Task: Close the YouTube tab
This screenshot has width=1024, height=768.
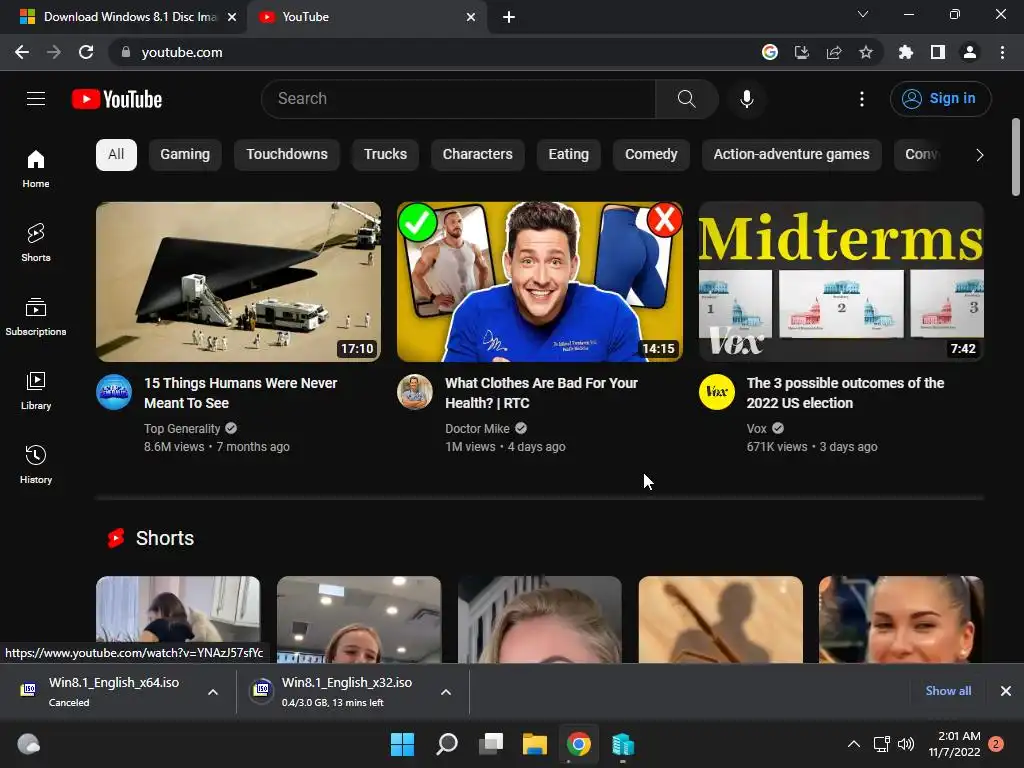Action: (x=471, y=17)
